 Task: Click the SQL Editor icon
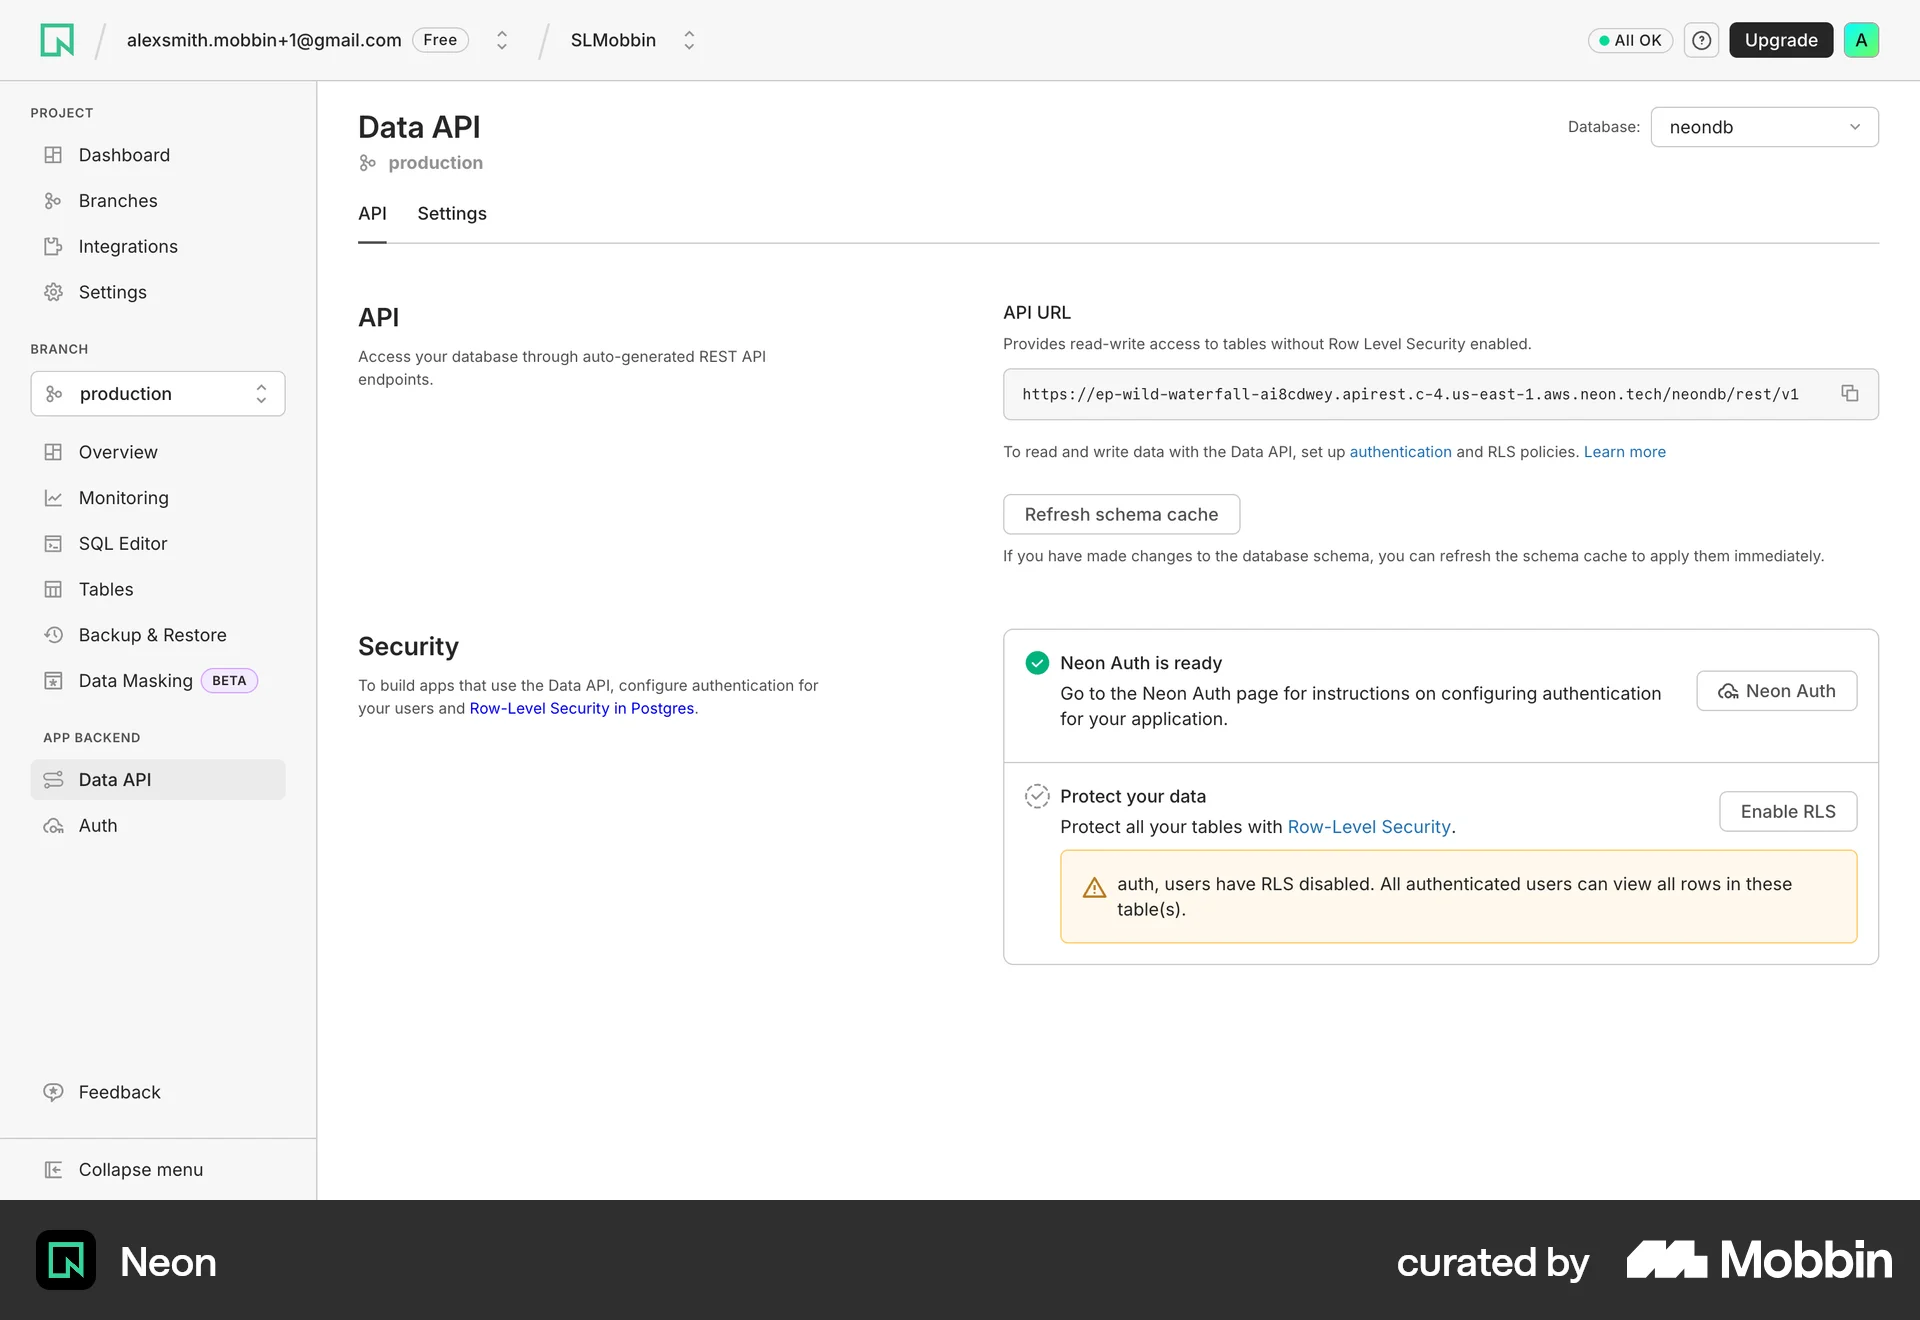[x=53, y=544]
